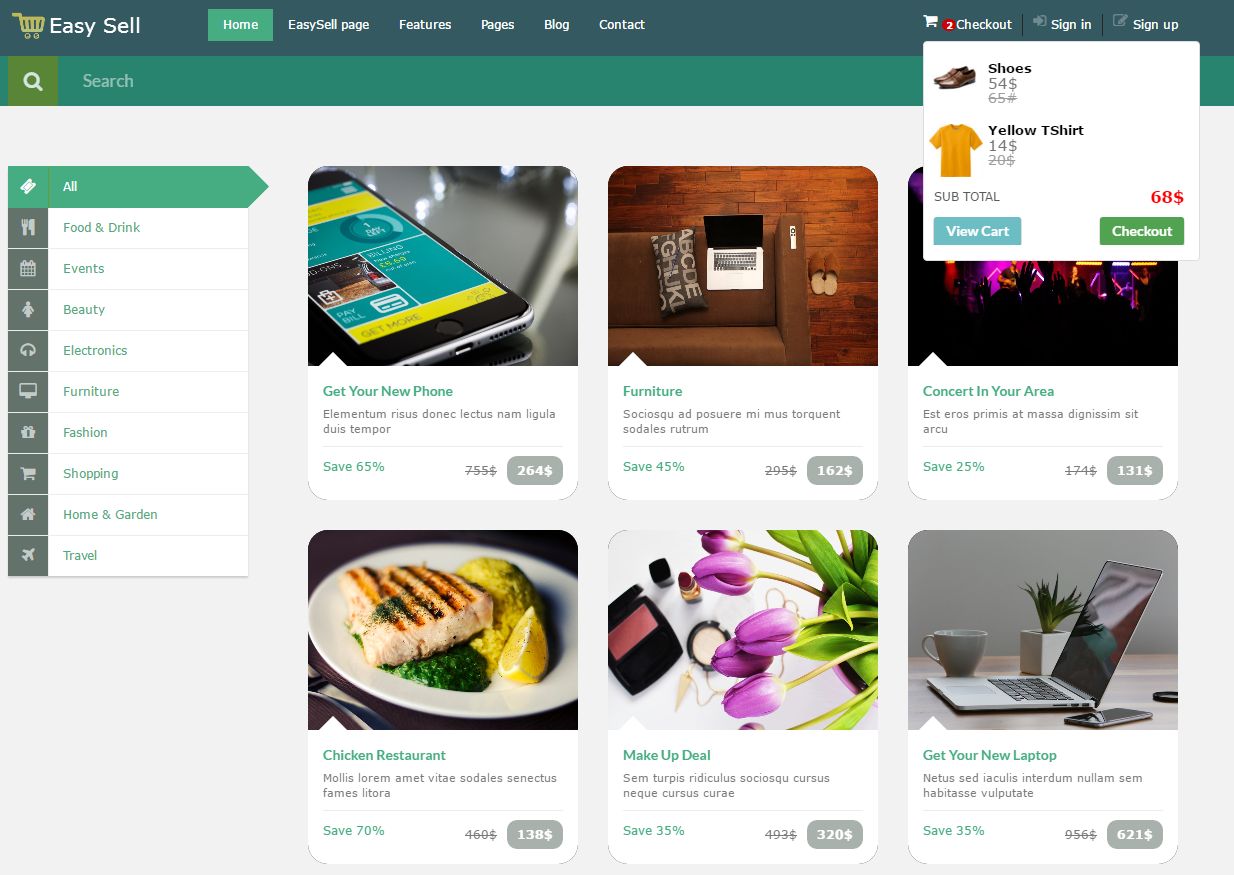Open the Get Your New Phone thumbnail
This screenshot has height=875, width=1234.
(443, 266)
